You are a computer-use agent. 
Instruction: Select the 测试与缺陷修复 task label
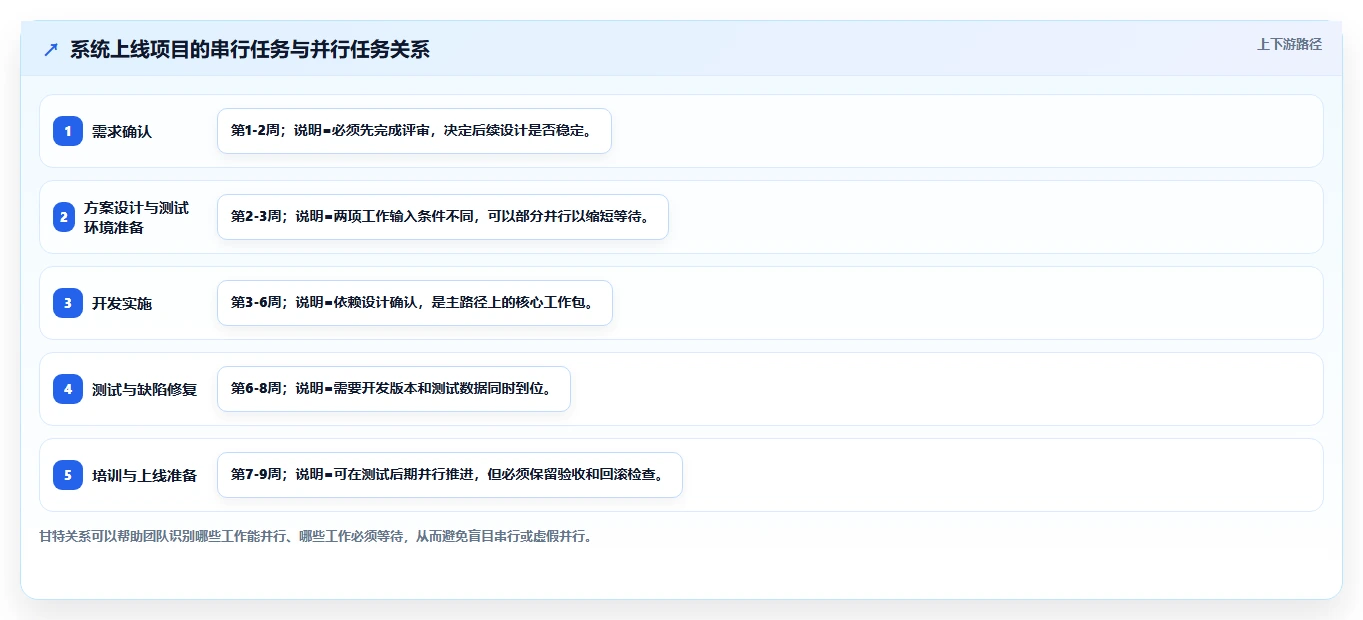pyautogui.click(x=145, y=389)
